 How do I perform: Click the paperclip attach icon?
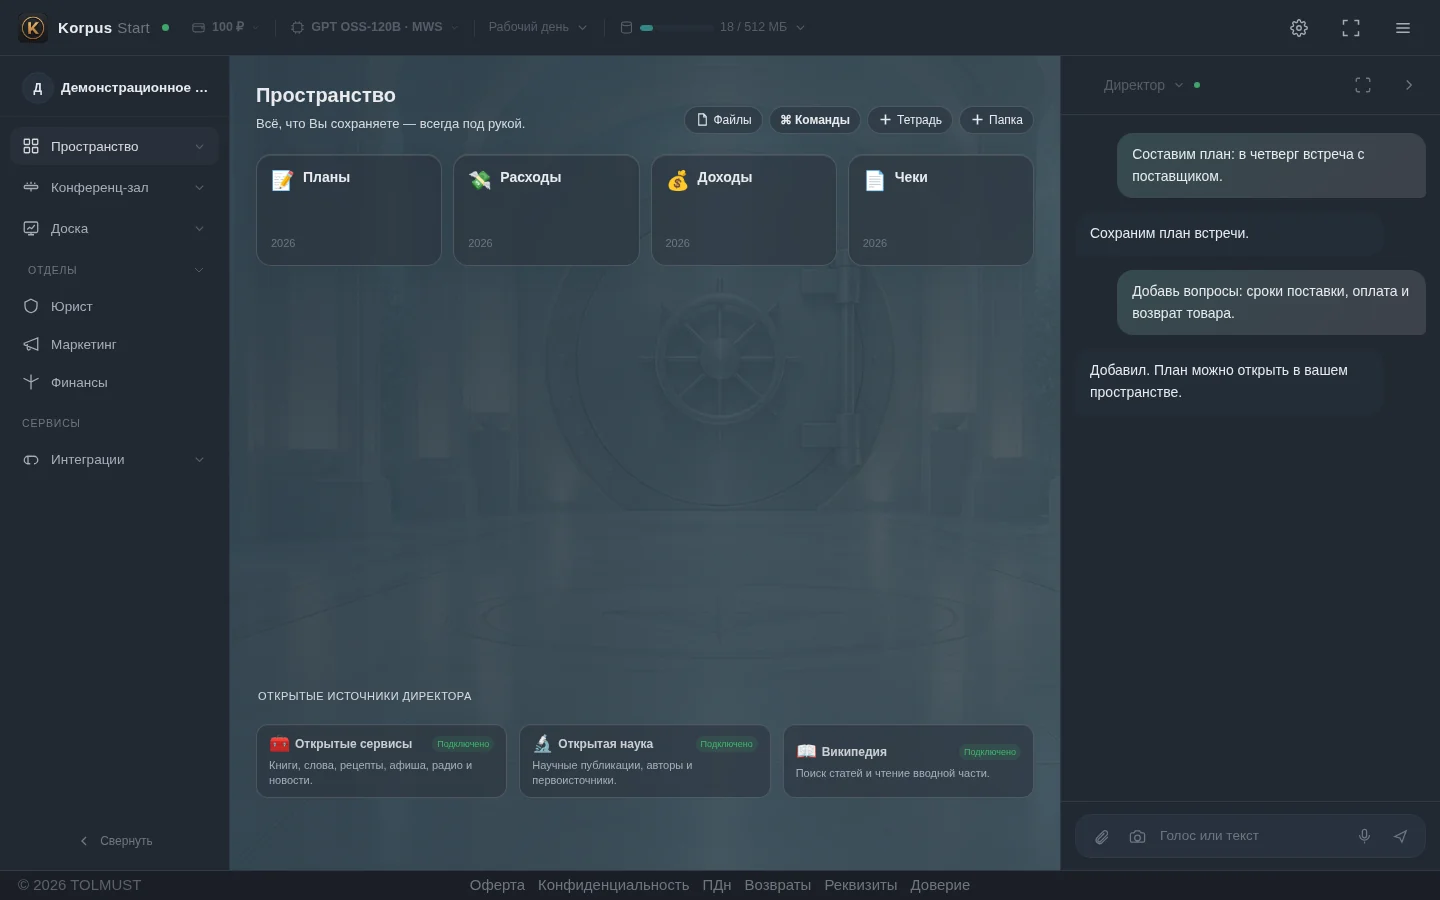1102,837
